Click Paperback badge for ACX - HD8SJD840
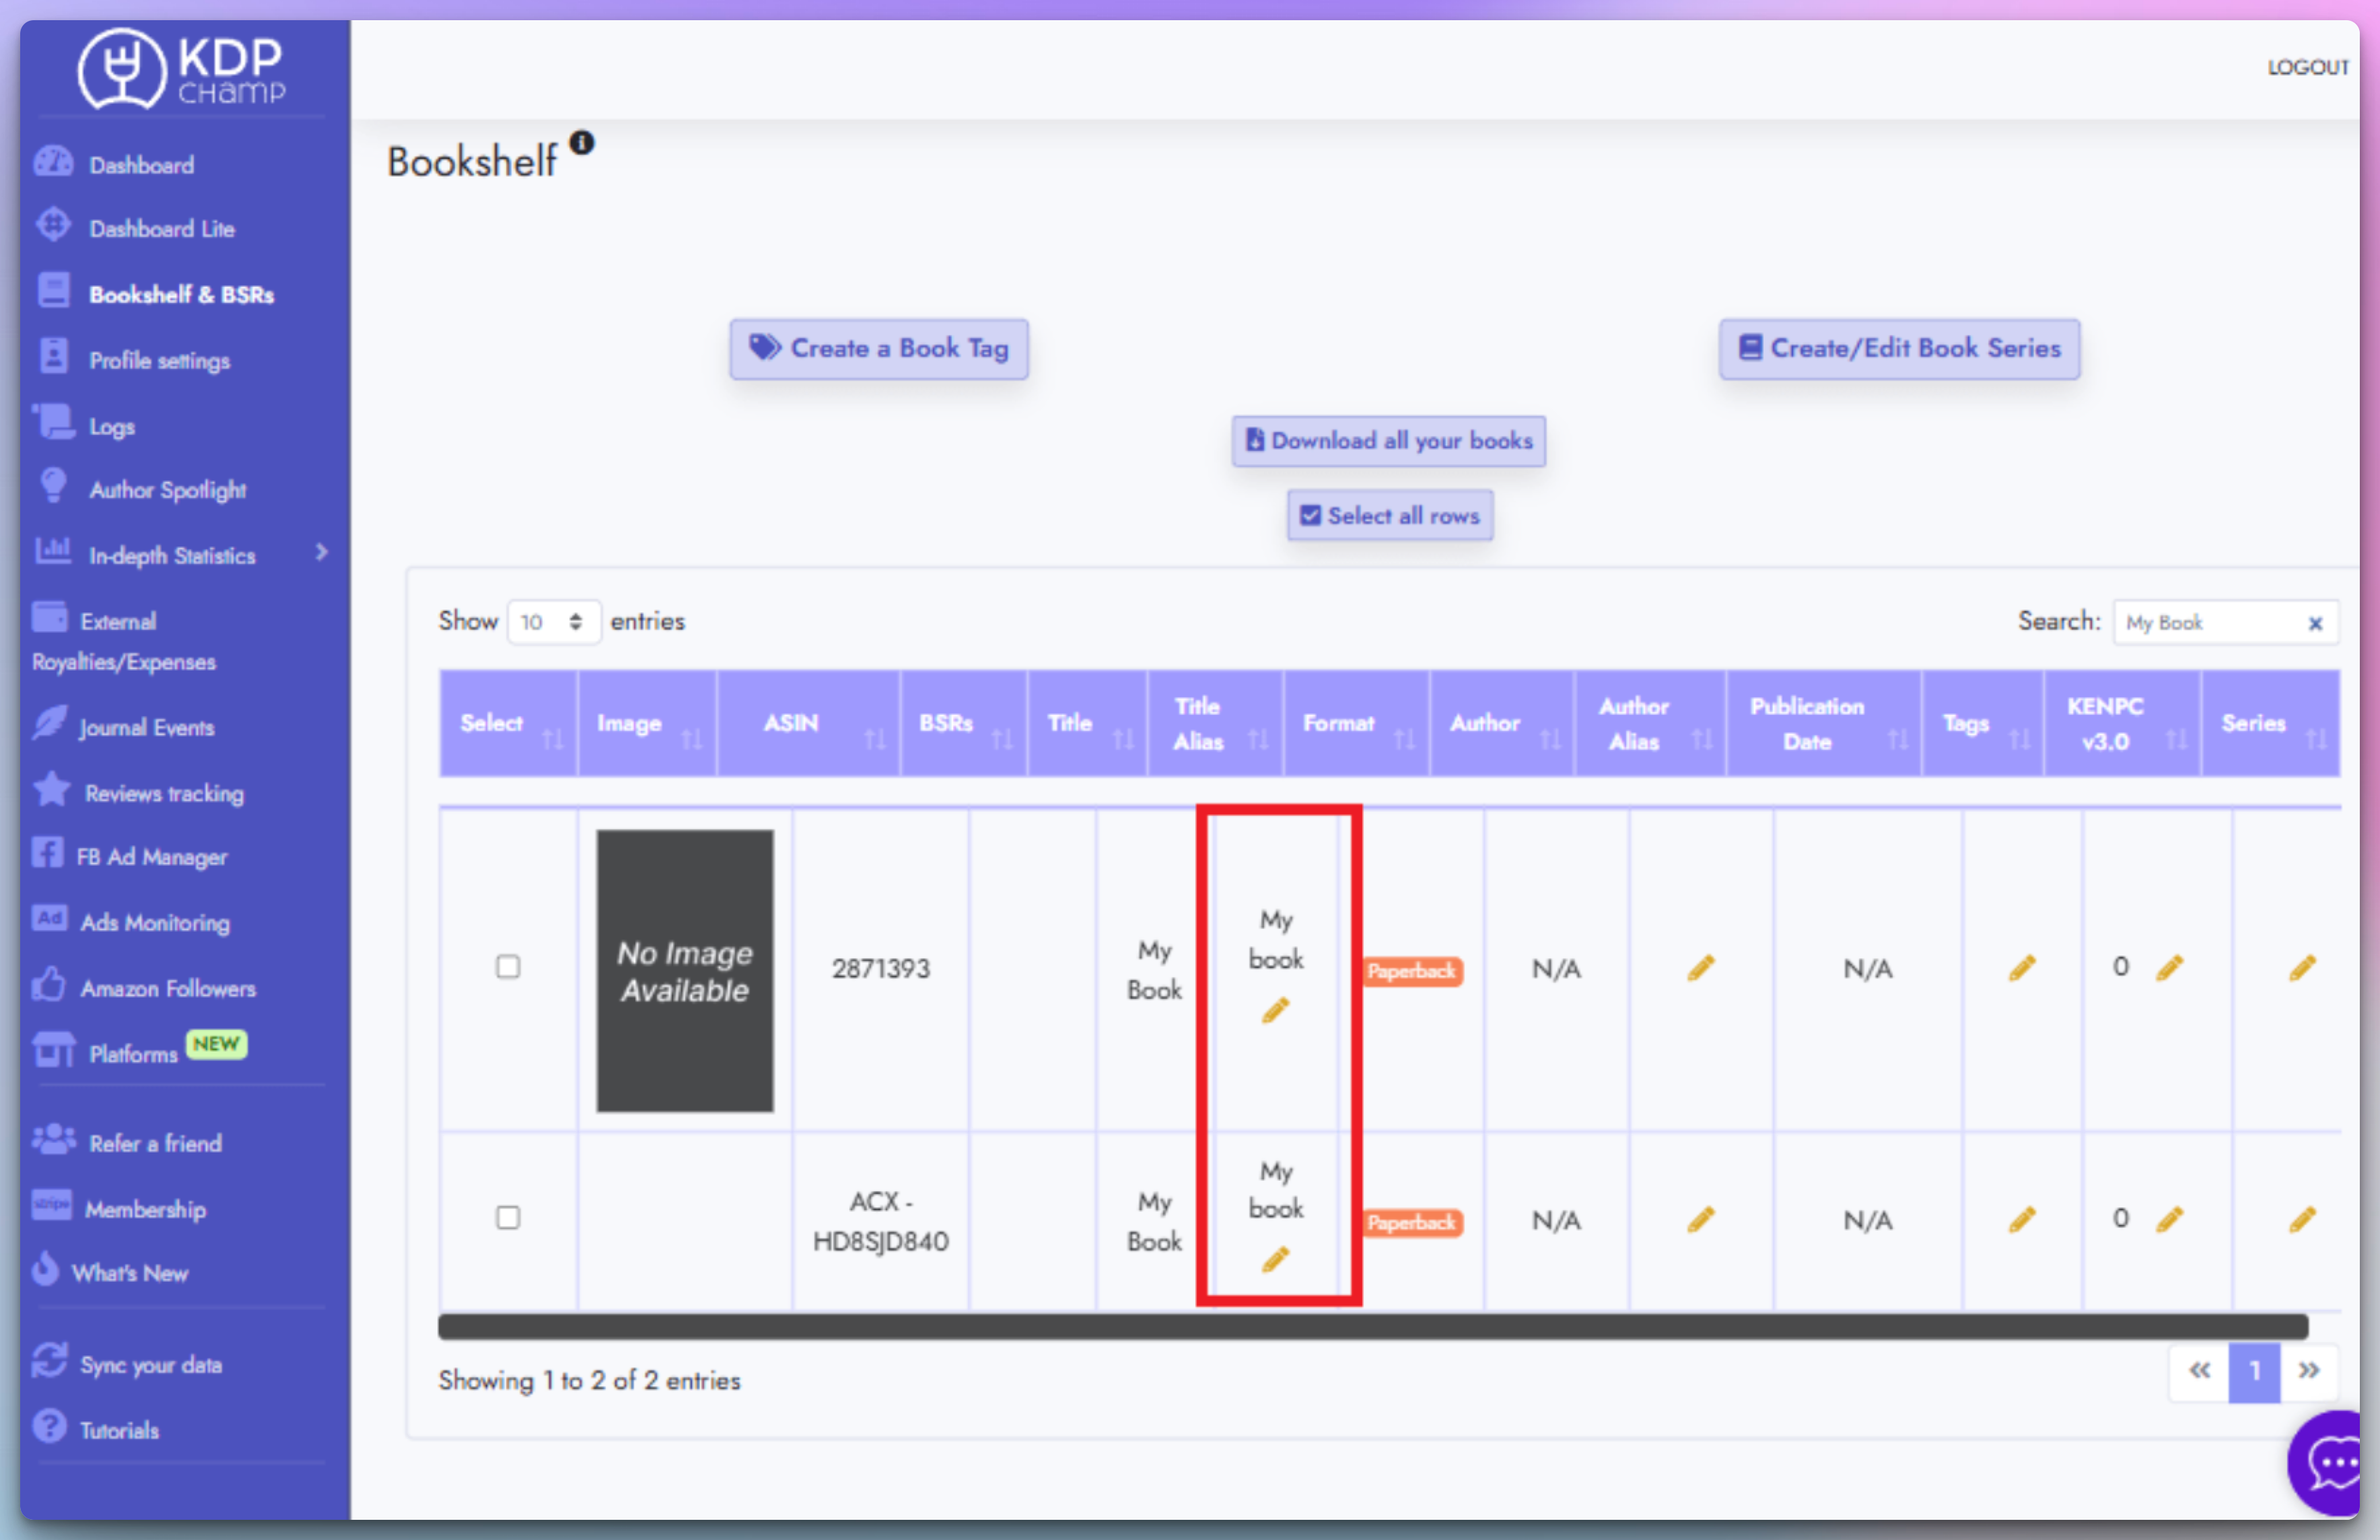Screen dimensions: 2380x1540 pos(1411,1223)
